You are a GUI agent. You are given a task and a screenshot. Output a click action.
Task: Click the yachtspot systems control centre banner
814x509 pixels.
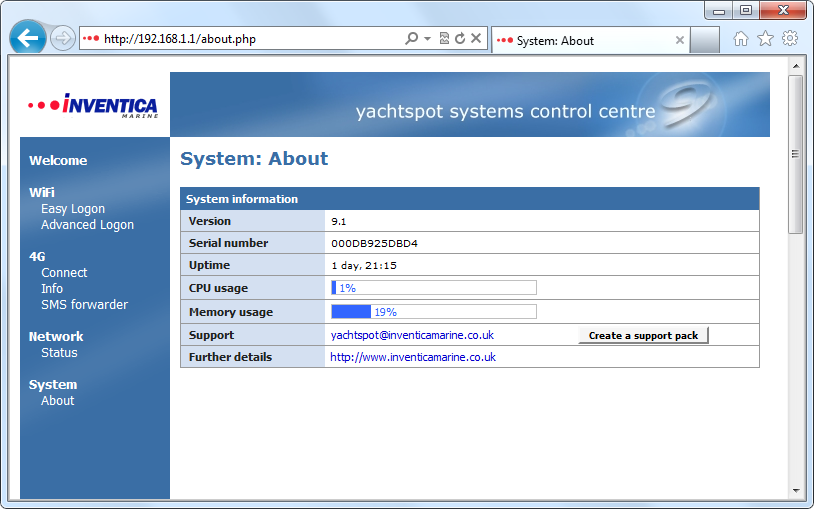(x=470, y=104)
